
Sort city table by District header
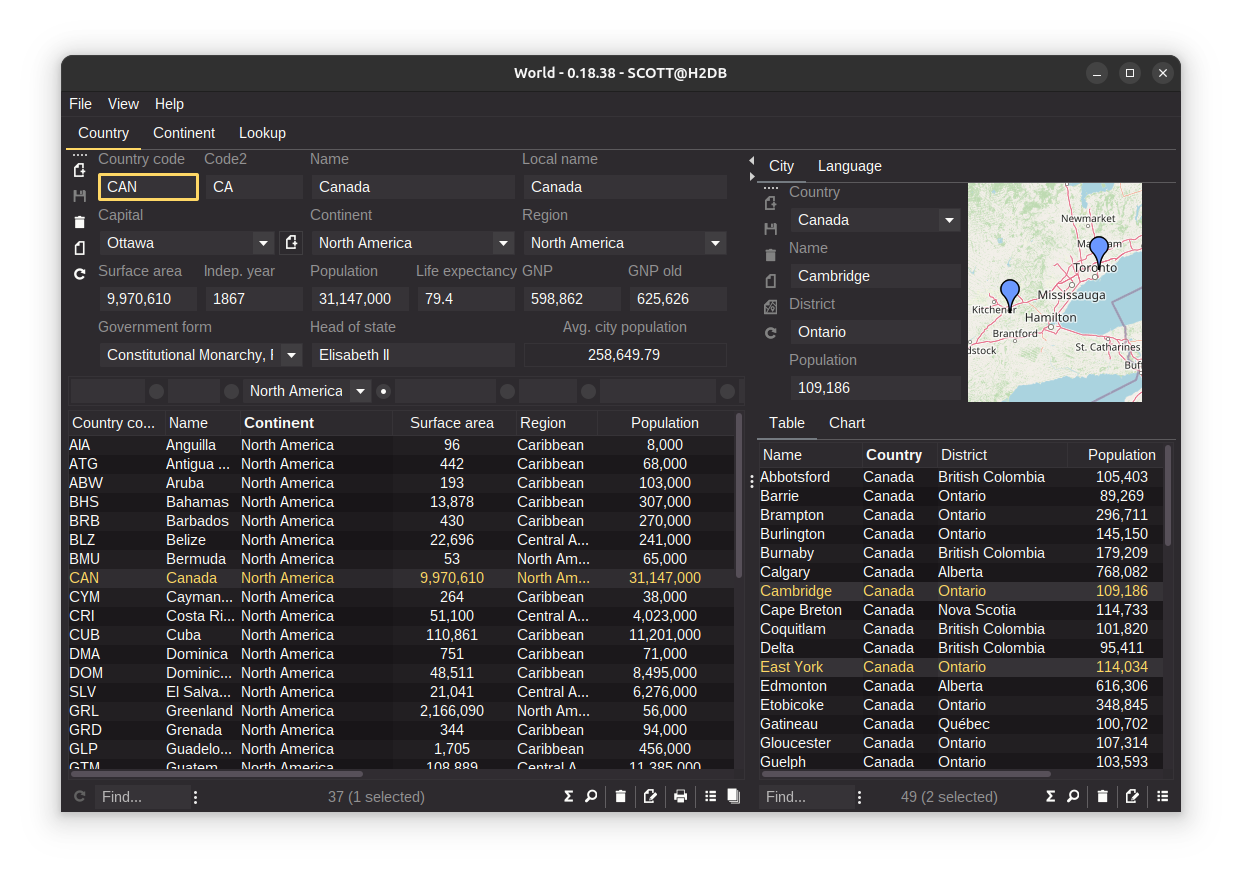pos(1000,455)
